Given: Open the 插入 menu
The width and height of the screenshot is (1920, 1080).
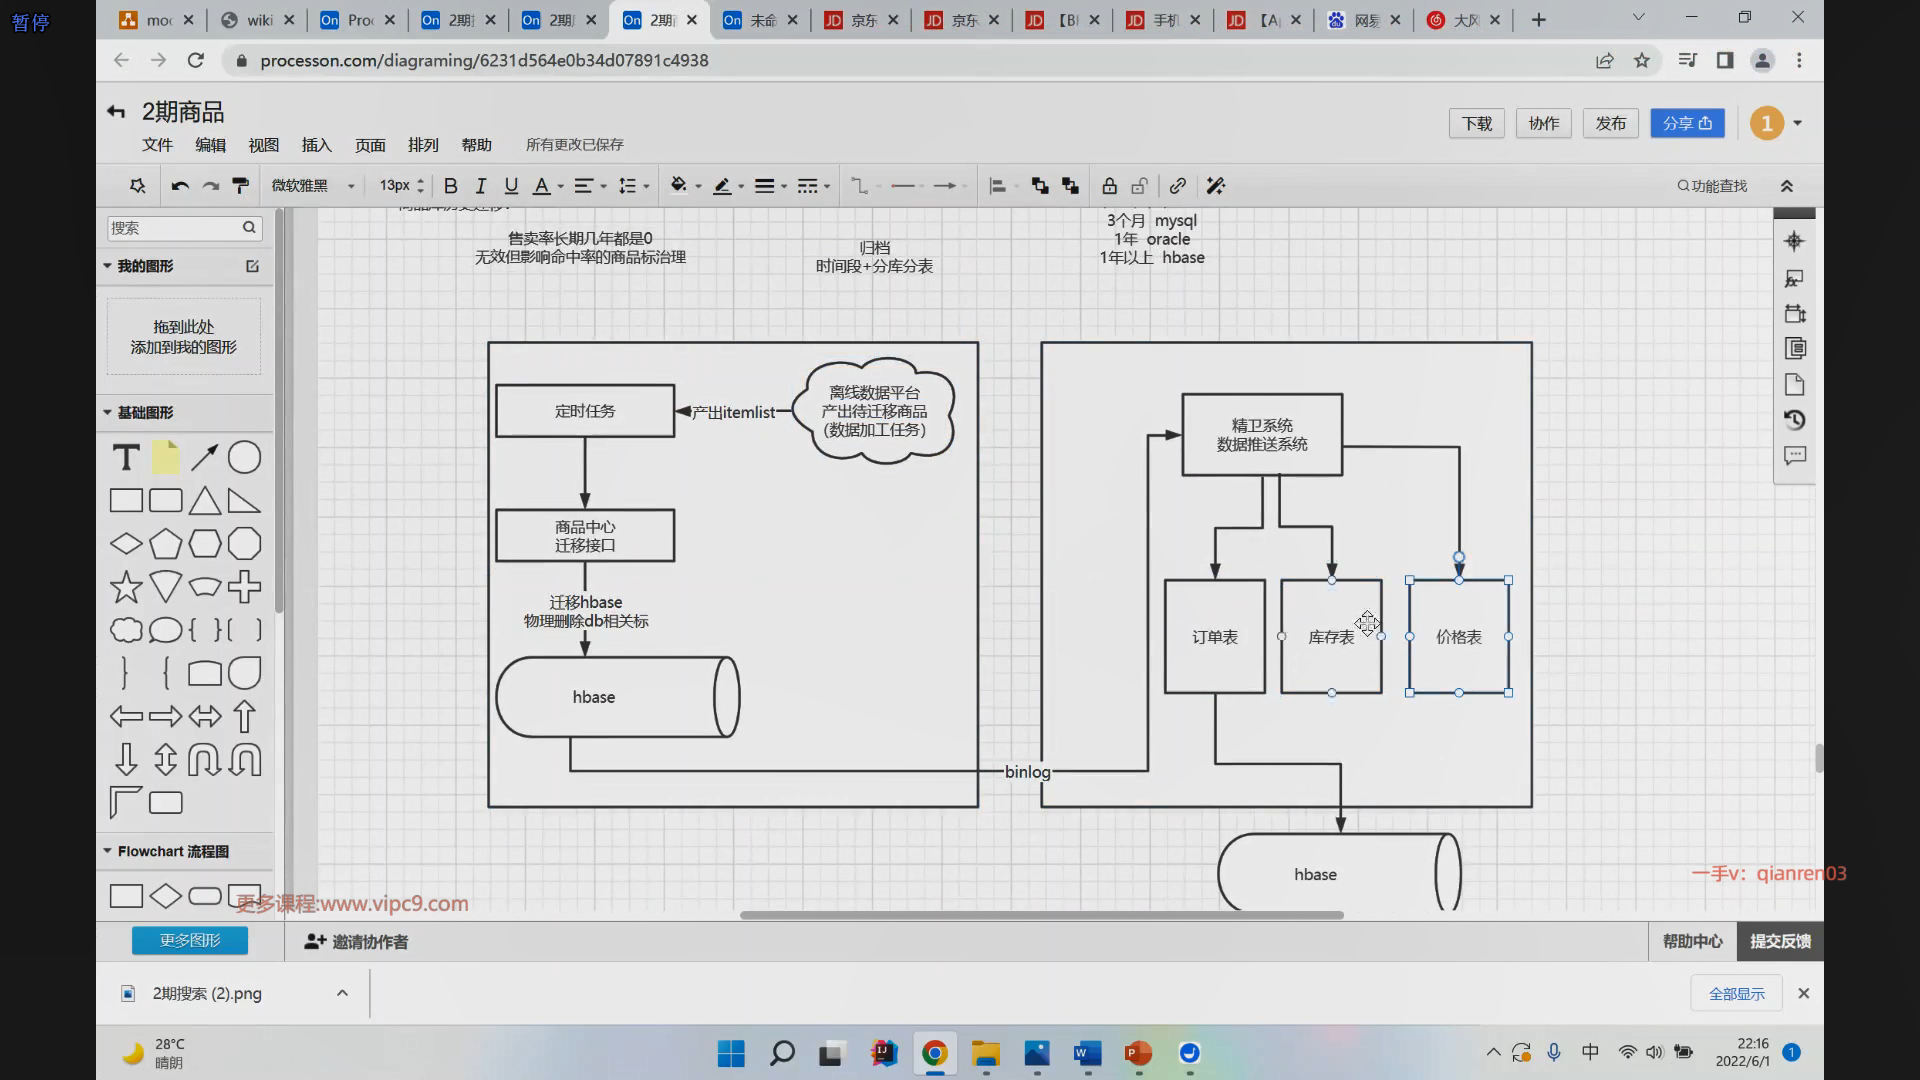Looking at the screenshot, I should coord(316,145).
